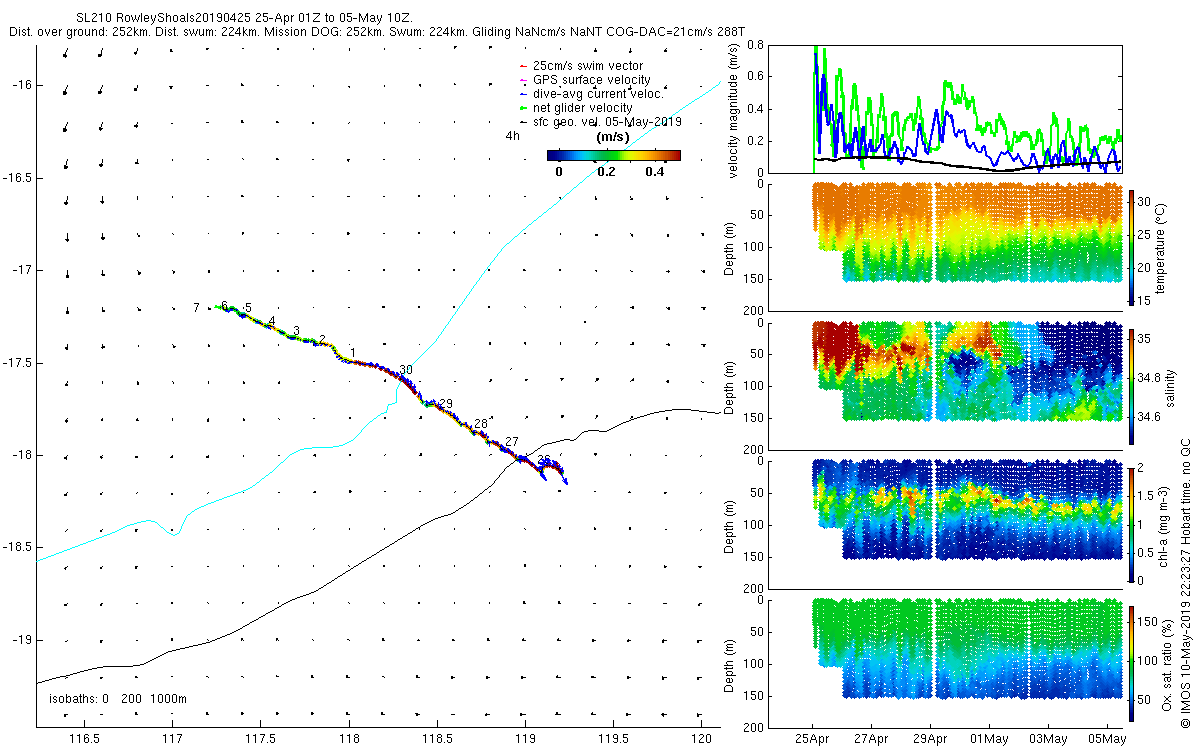1200x750 pixels.
Task: Click latitude tick '-19' on map axis
Action: tap(20, 640)
